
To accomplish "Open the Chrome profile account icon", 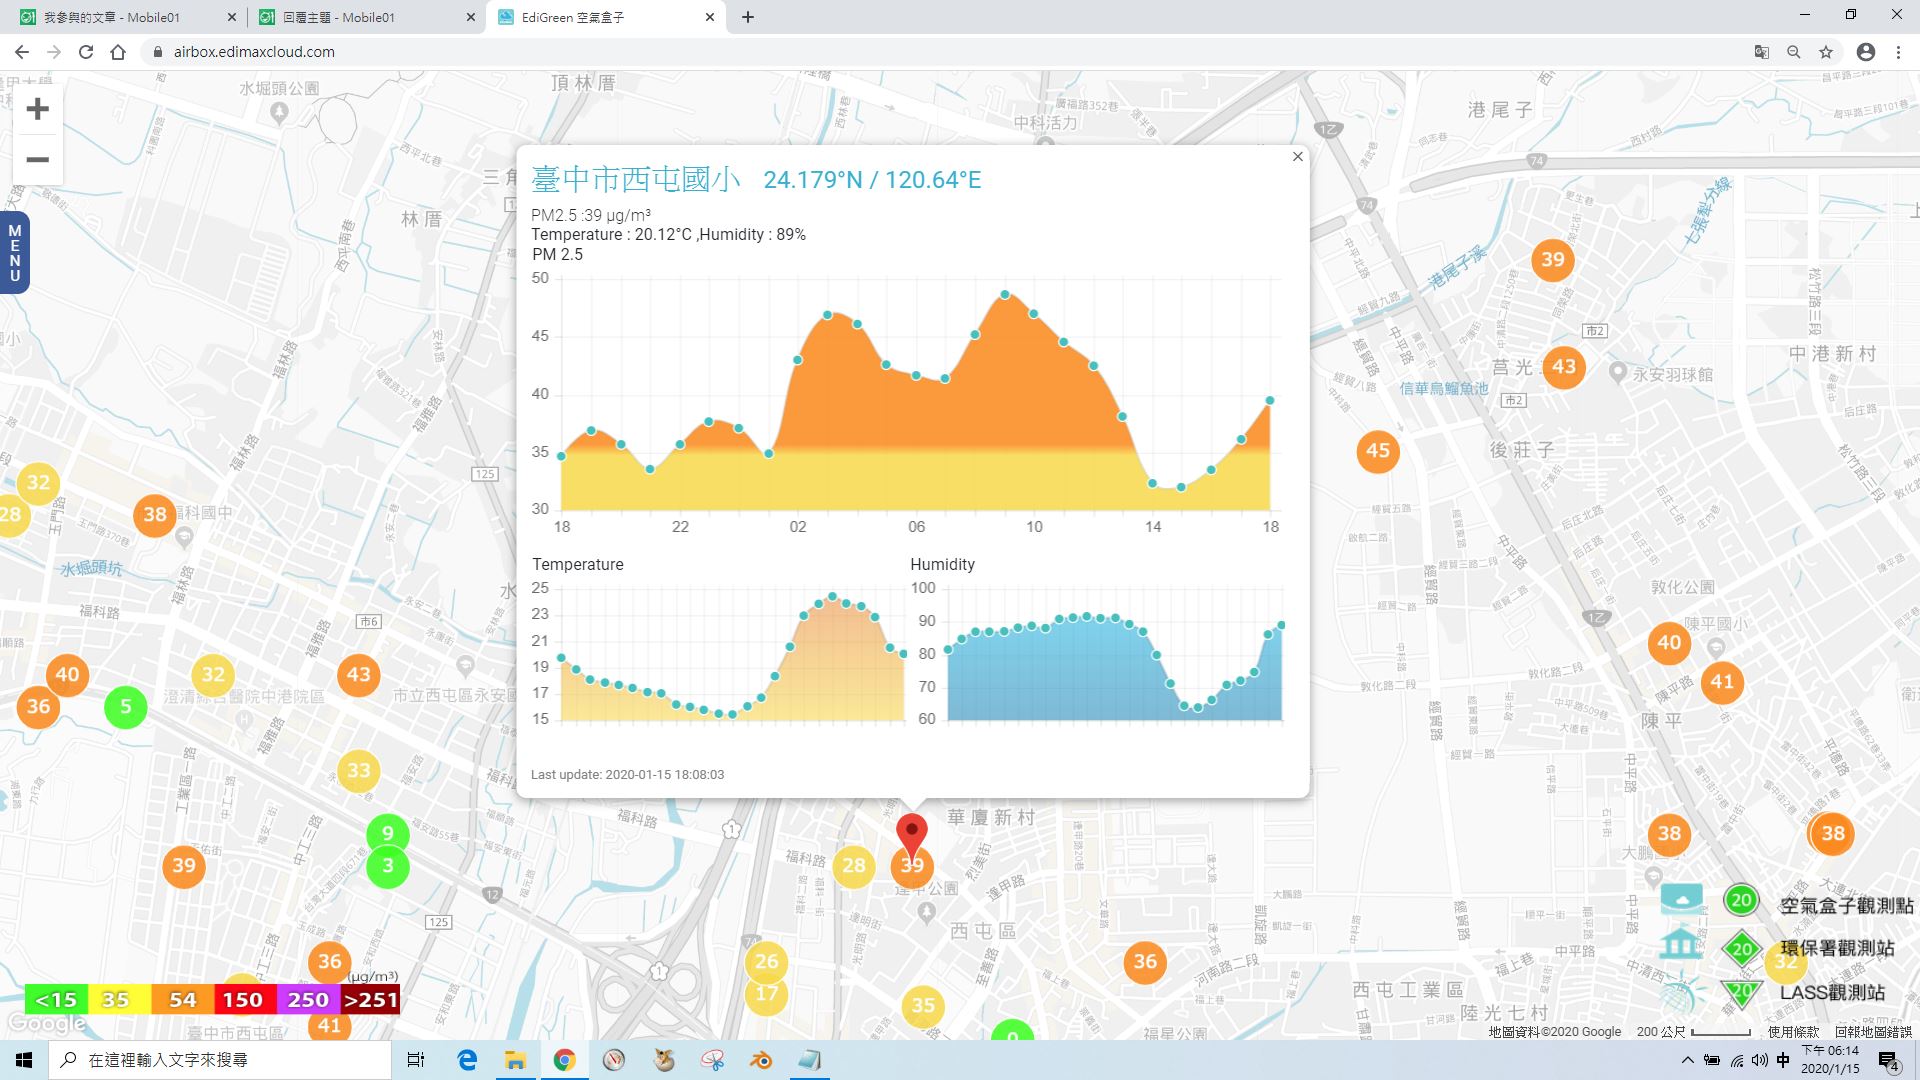I will point(1866,52).
